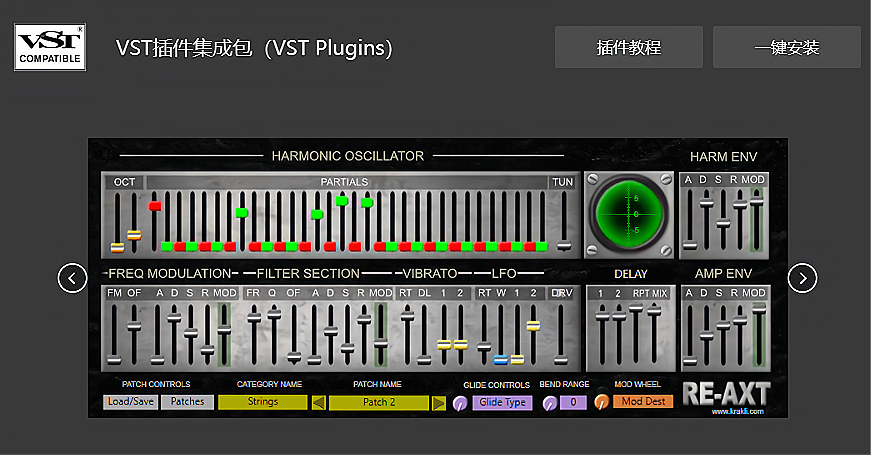Click the 插件教程 button

click(x=628, y=47)
